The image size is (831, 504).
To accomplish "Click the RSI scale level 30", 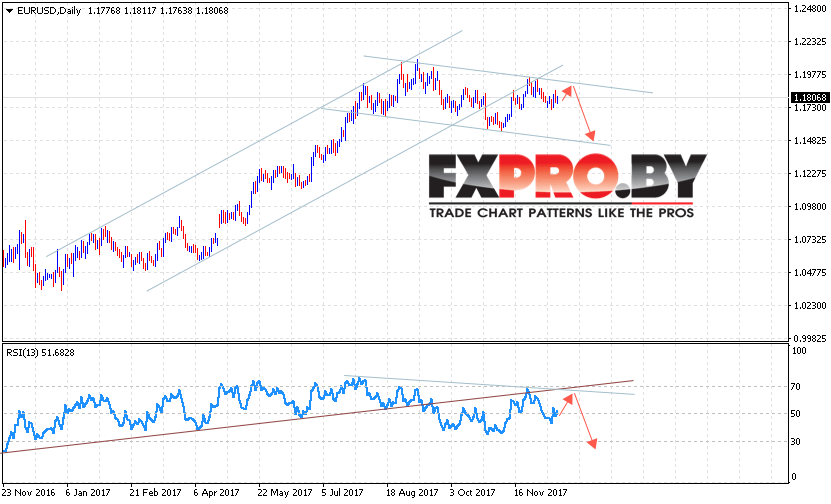I will click(x=795, y=441).
